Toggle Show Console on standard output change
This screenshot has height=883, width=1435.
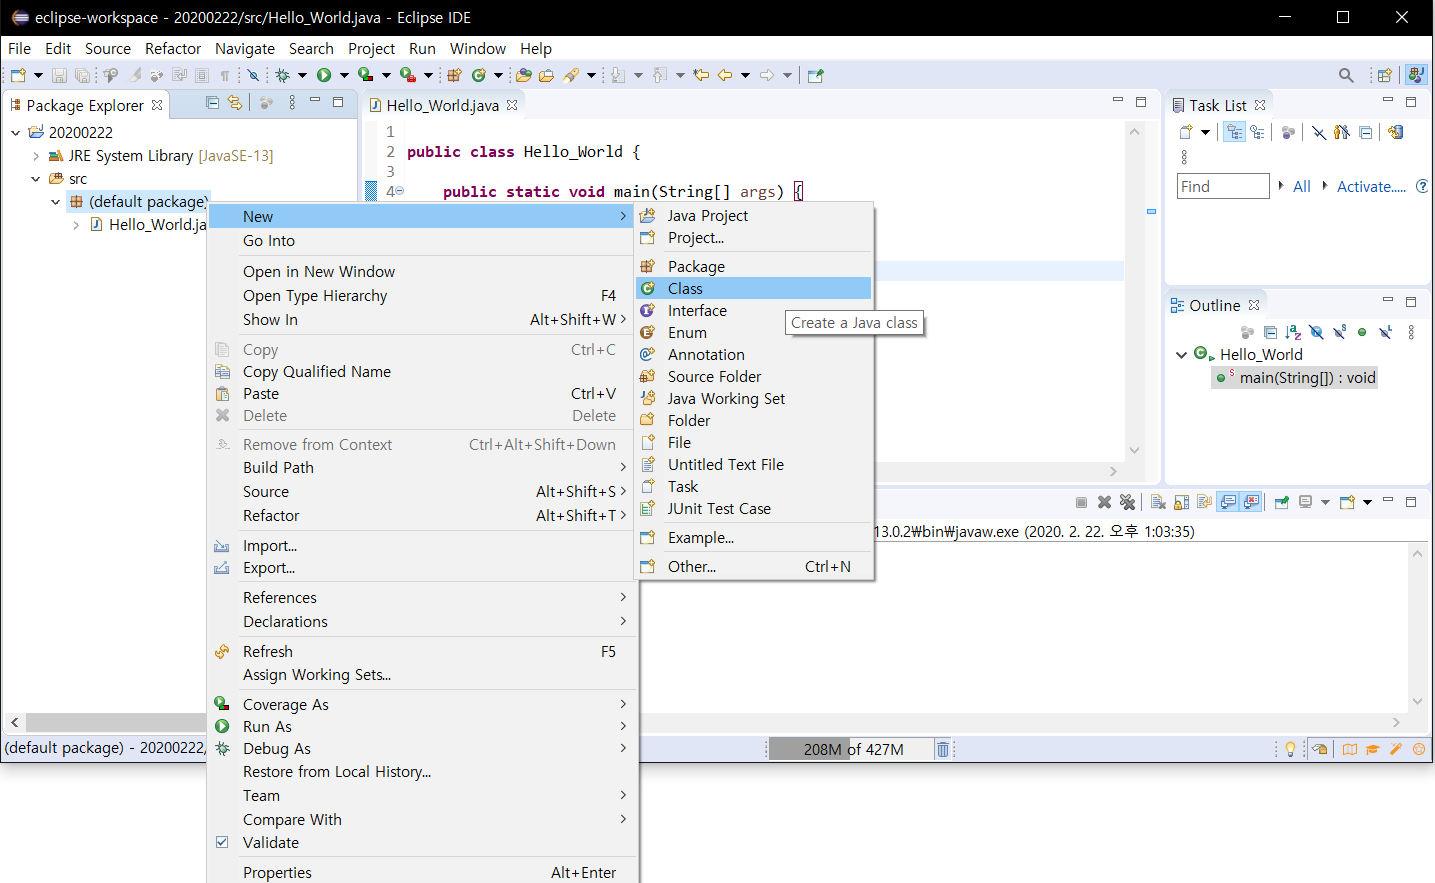tap(1227, 502)
